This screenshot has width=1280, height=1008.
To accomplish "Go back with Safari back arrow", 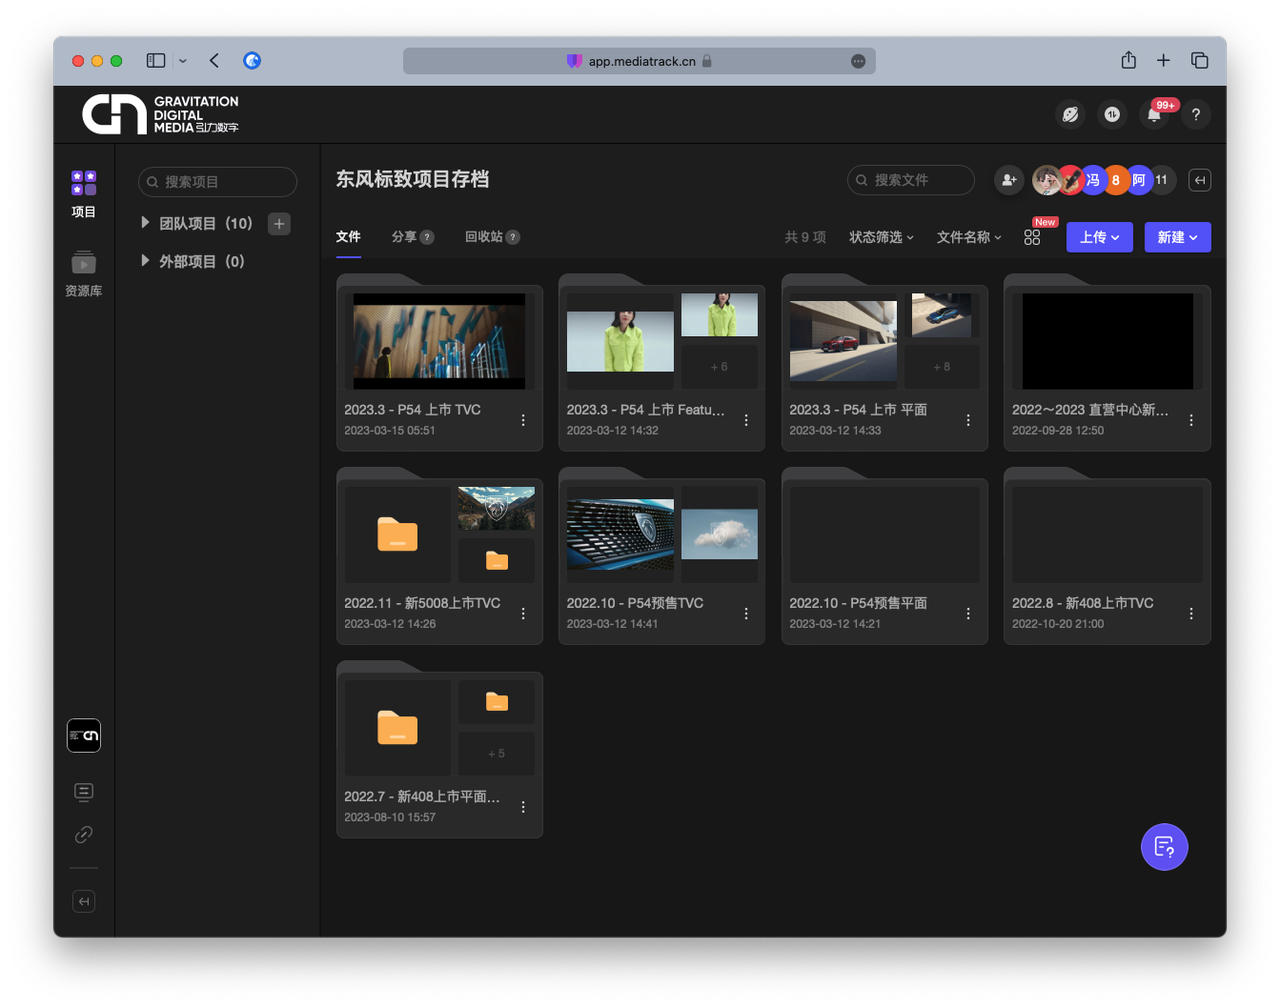I will click(214, 61).
